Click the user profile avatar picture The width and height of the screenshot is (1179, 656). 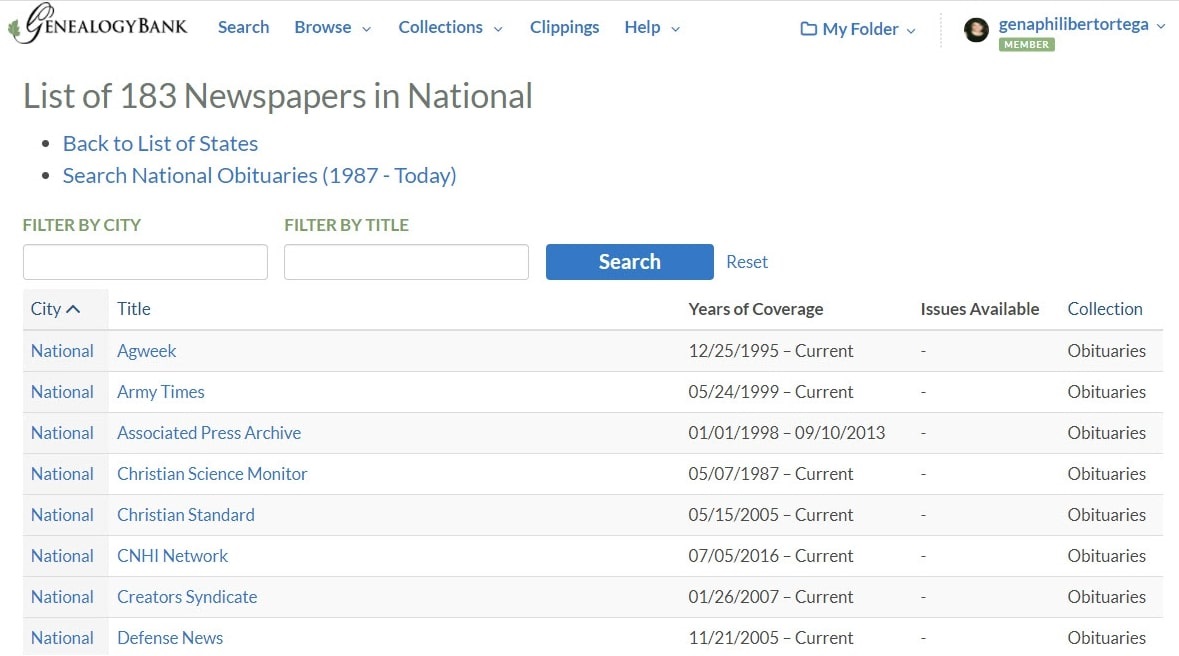click(x=976, y=30)
